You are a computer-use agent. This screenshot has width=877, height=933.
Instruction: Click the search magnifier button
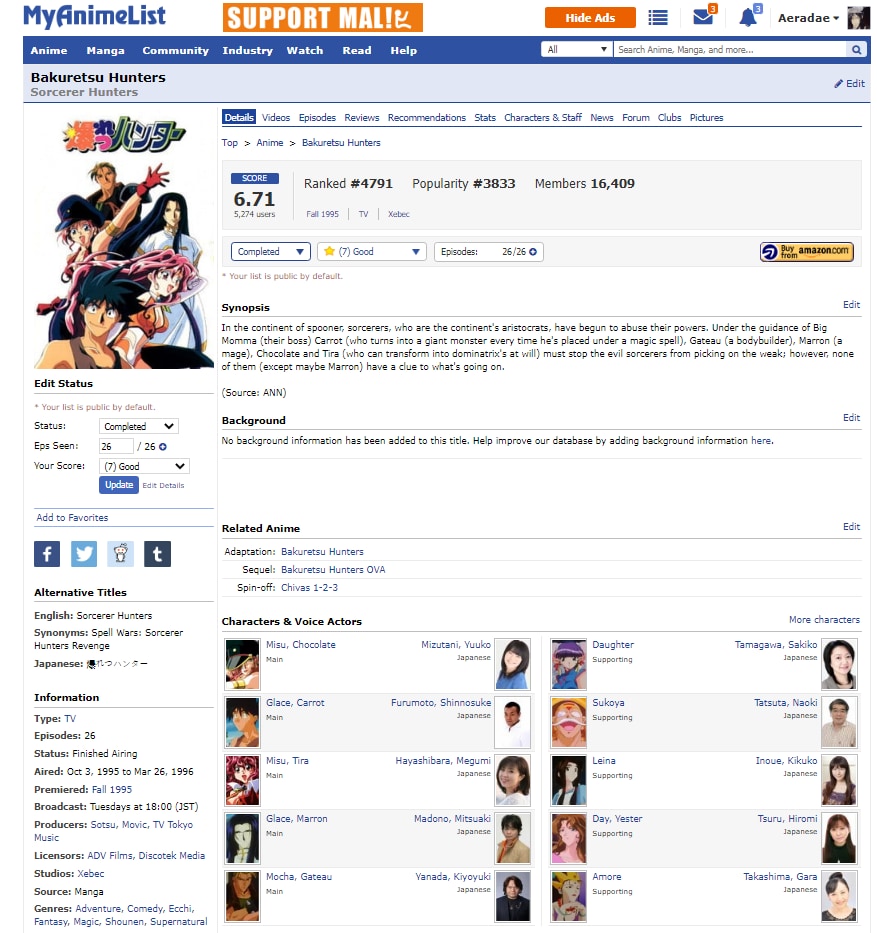856,50
